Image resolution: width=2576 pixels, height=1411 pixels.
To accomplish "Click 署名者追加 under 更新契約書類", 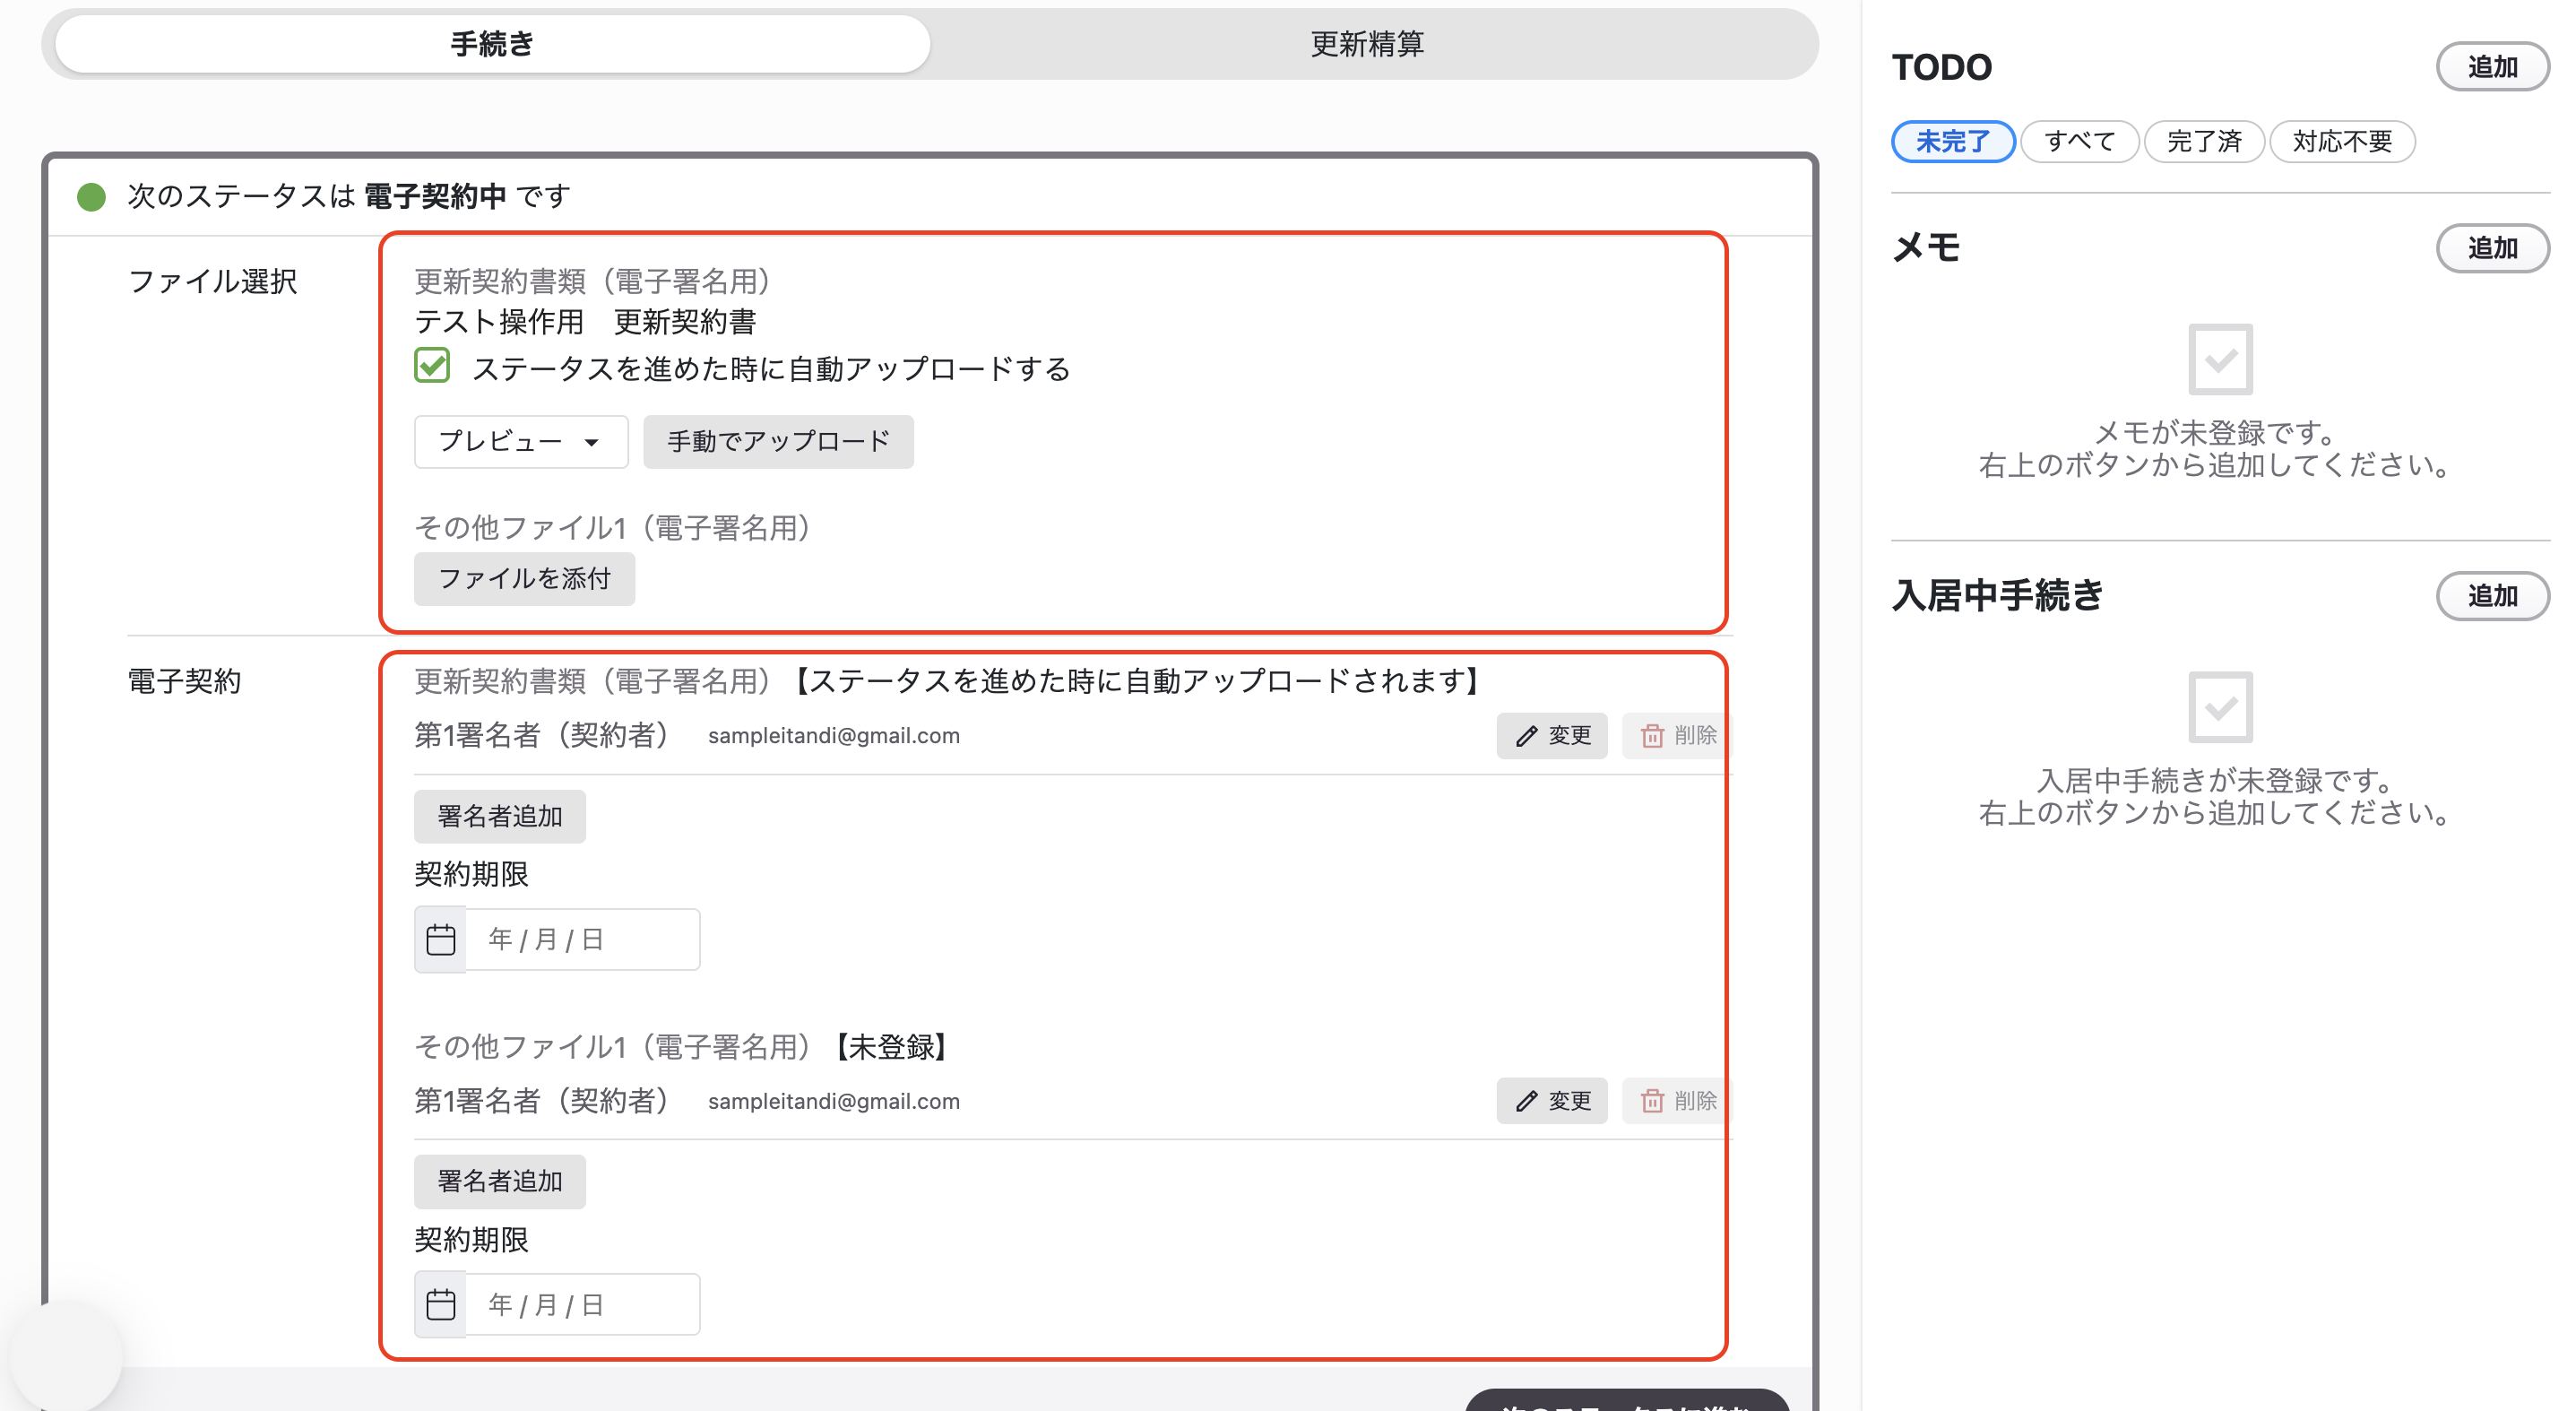I will tap(500, 816).
